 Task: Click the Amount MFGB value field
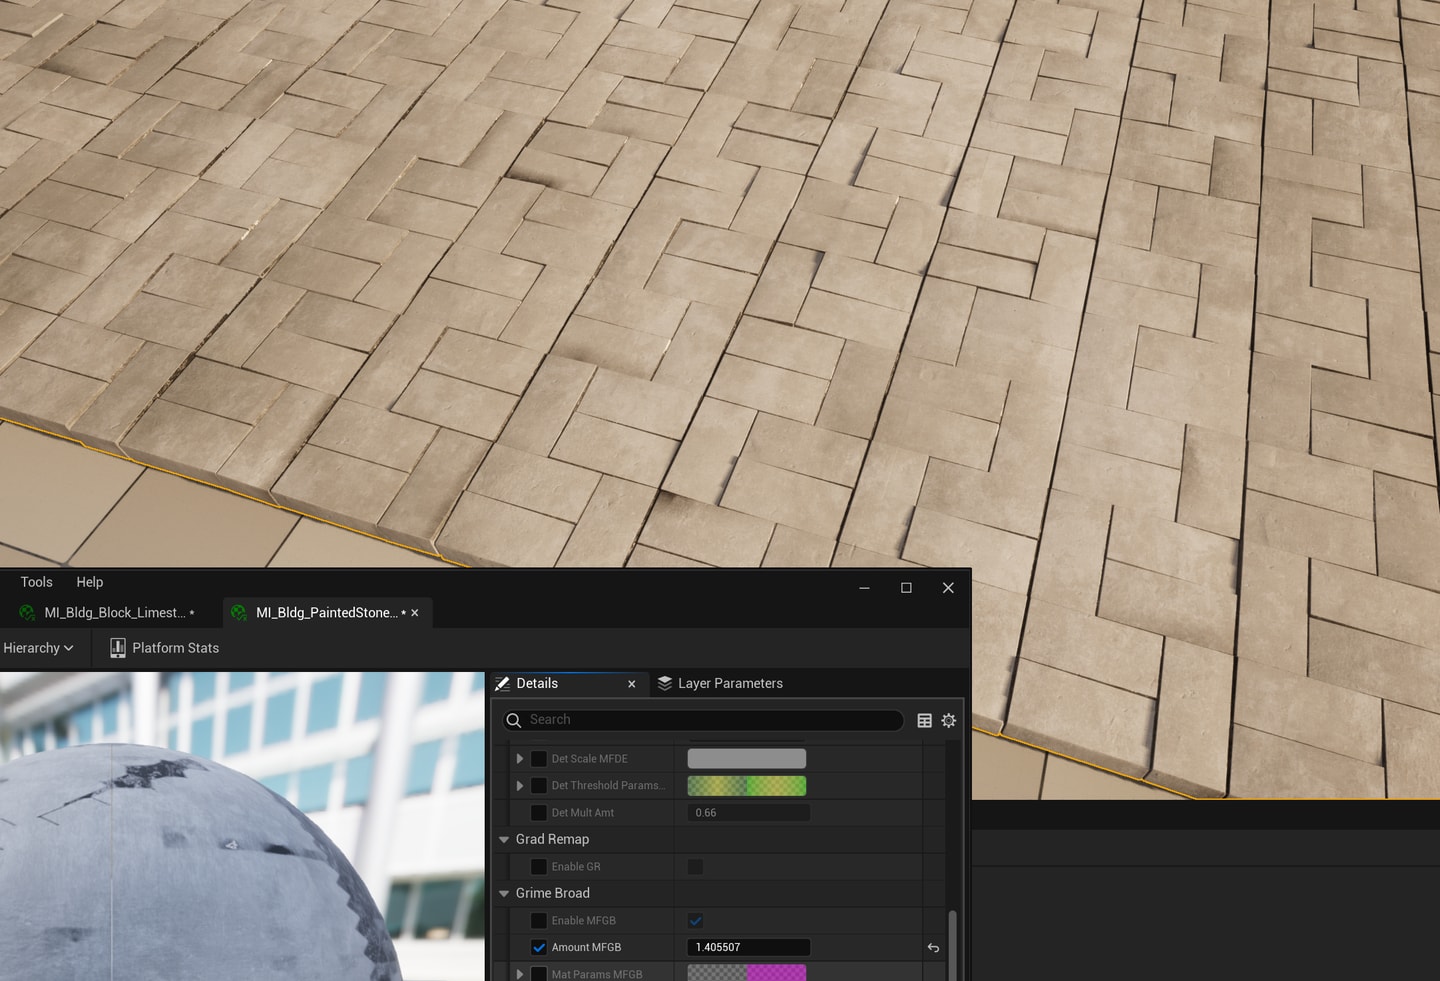pyautogui.click(x=749, y=948)
